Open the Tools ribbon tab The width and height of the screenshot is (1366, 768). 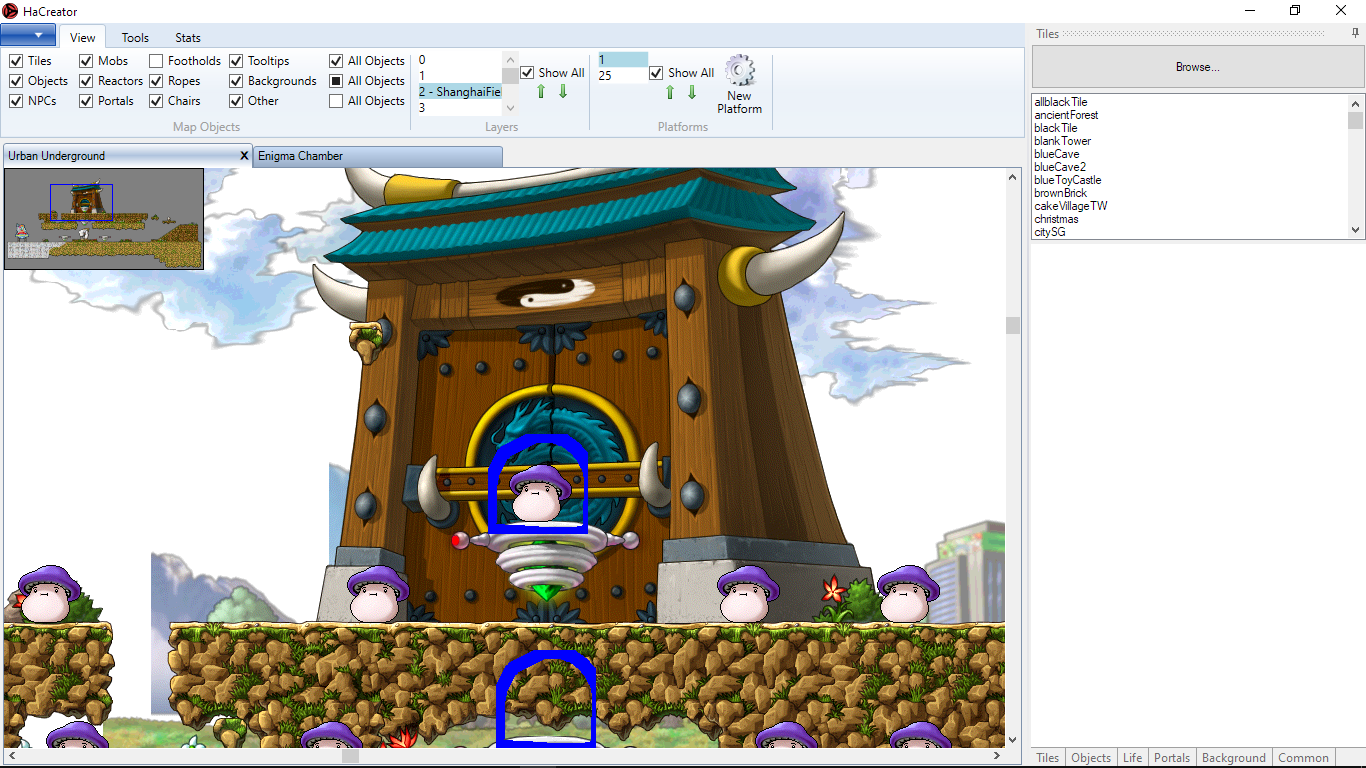[x=135, y=38]
